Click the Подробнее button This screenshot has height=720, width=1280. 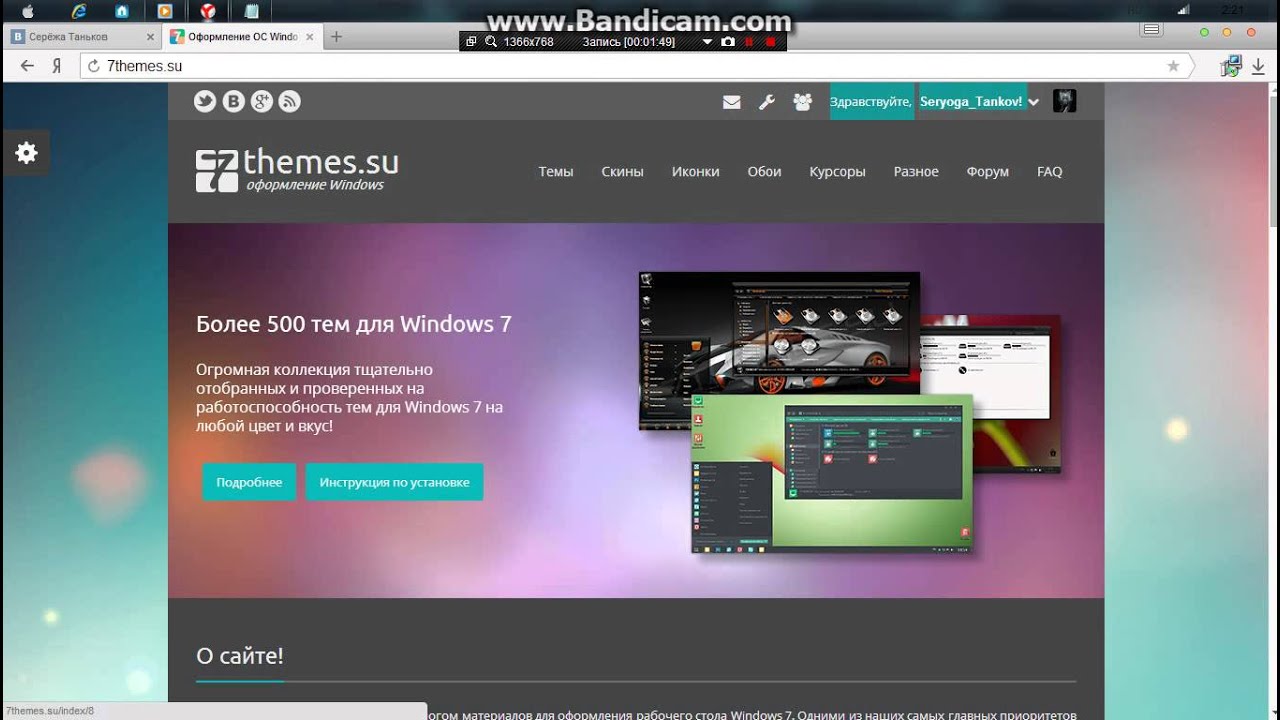click(249, 482)
